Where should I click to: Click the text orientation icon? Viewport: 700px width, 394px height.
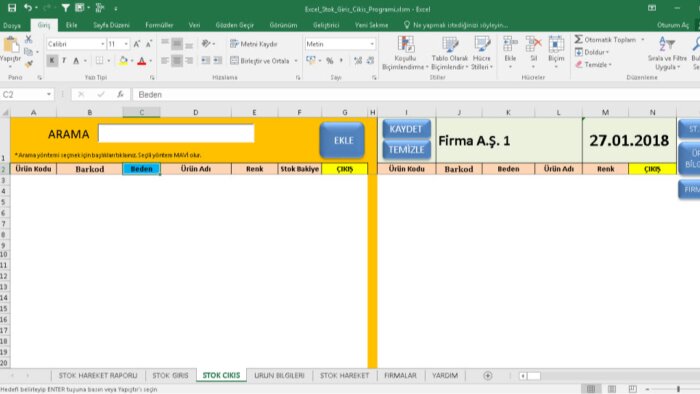(x=206, y=44)
